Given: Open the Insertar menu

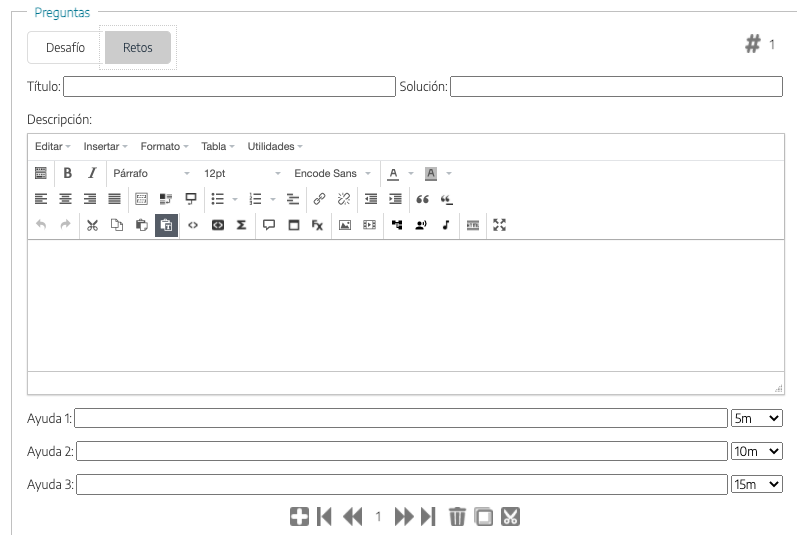Looking at the screenshot, I should pos(105,146).
